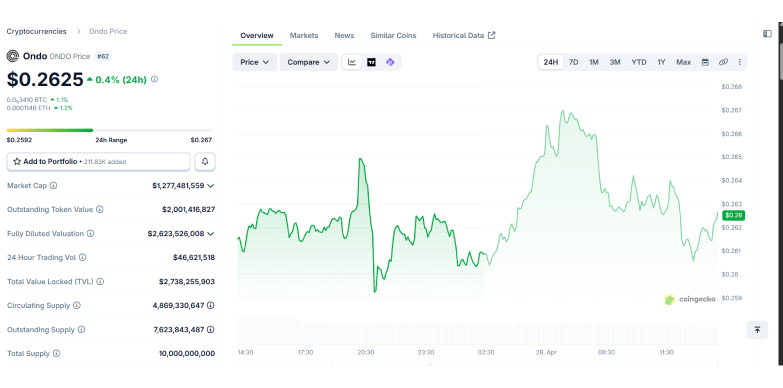The image size is (783, 388).
Task: Select 24H chart range
Action: coord(551,62)
